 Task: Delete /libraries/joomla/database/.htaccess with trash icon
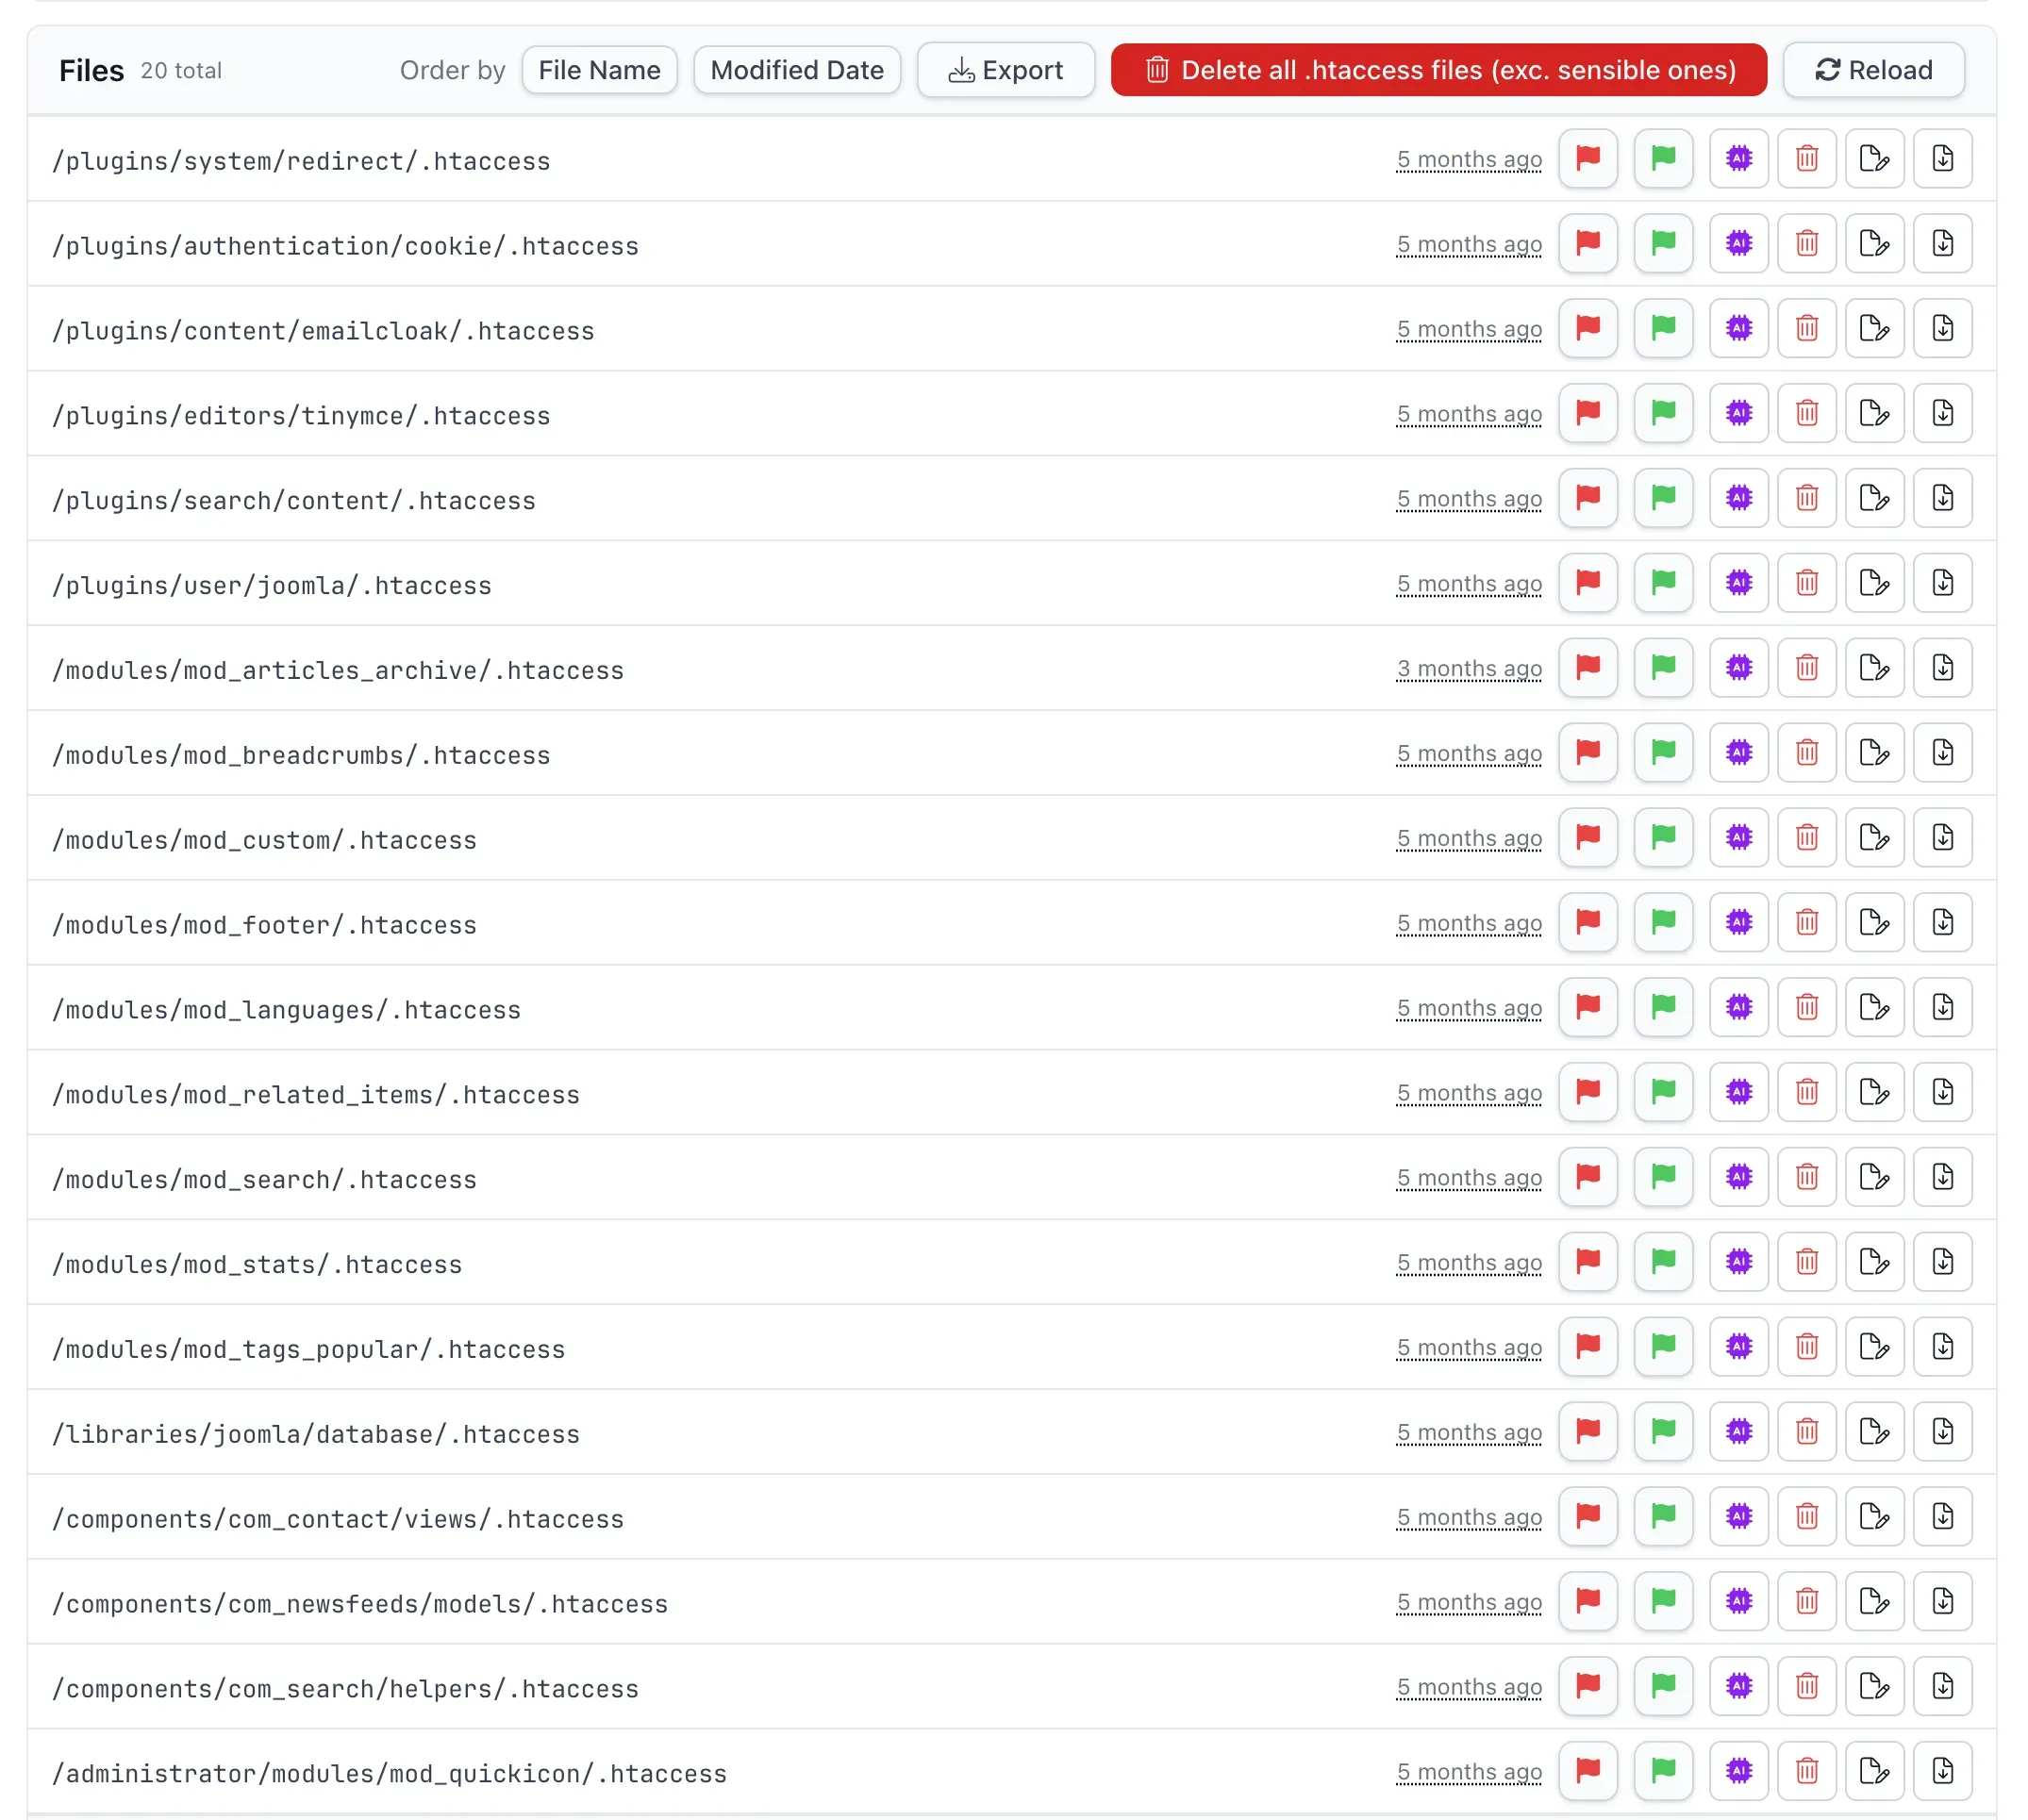(1807, 1433)
